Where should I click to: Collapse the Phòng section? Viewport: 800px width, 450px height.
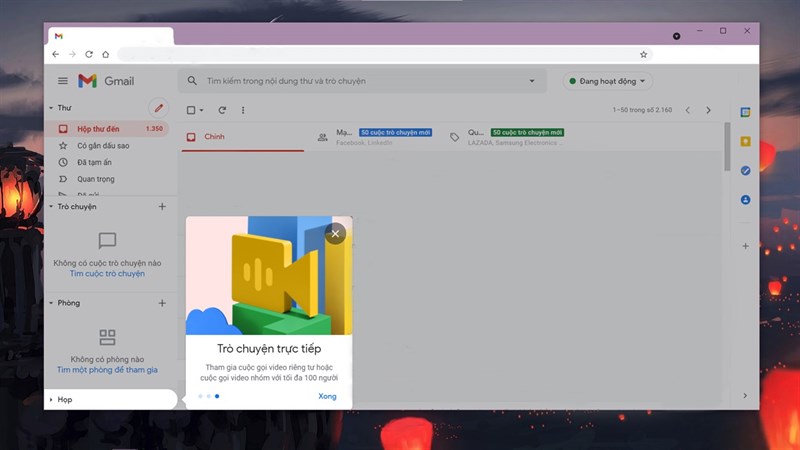(51, 303)
